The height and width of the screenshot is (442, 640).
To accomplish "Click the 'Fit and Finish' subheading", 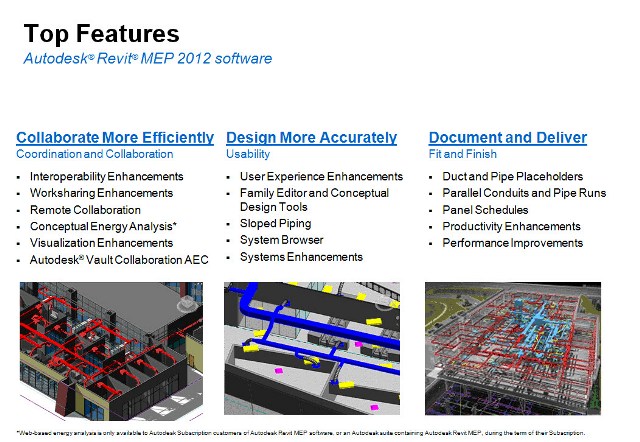I will [462, 154].
